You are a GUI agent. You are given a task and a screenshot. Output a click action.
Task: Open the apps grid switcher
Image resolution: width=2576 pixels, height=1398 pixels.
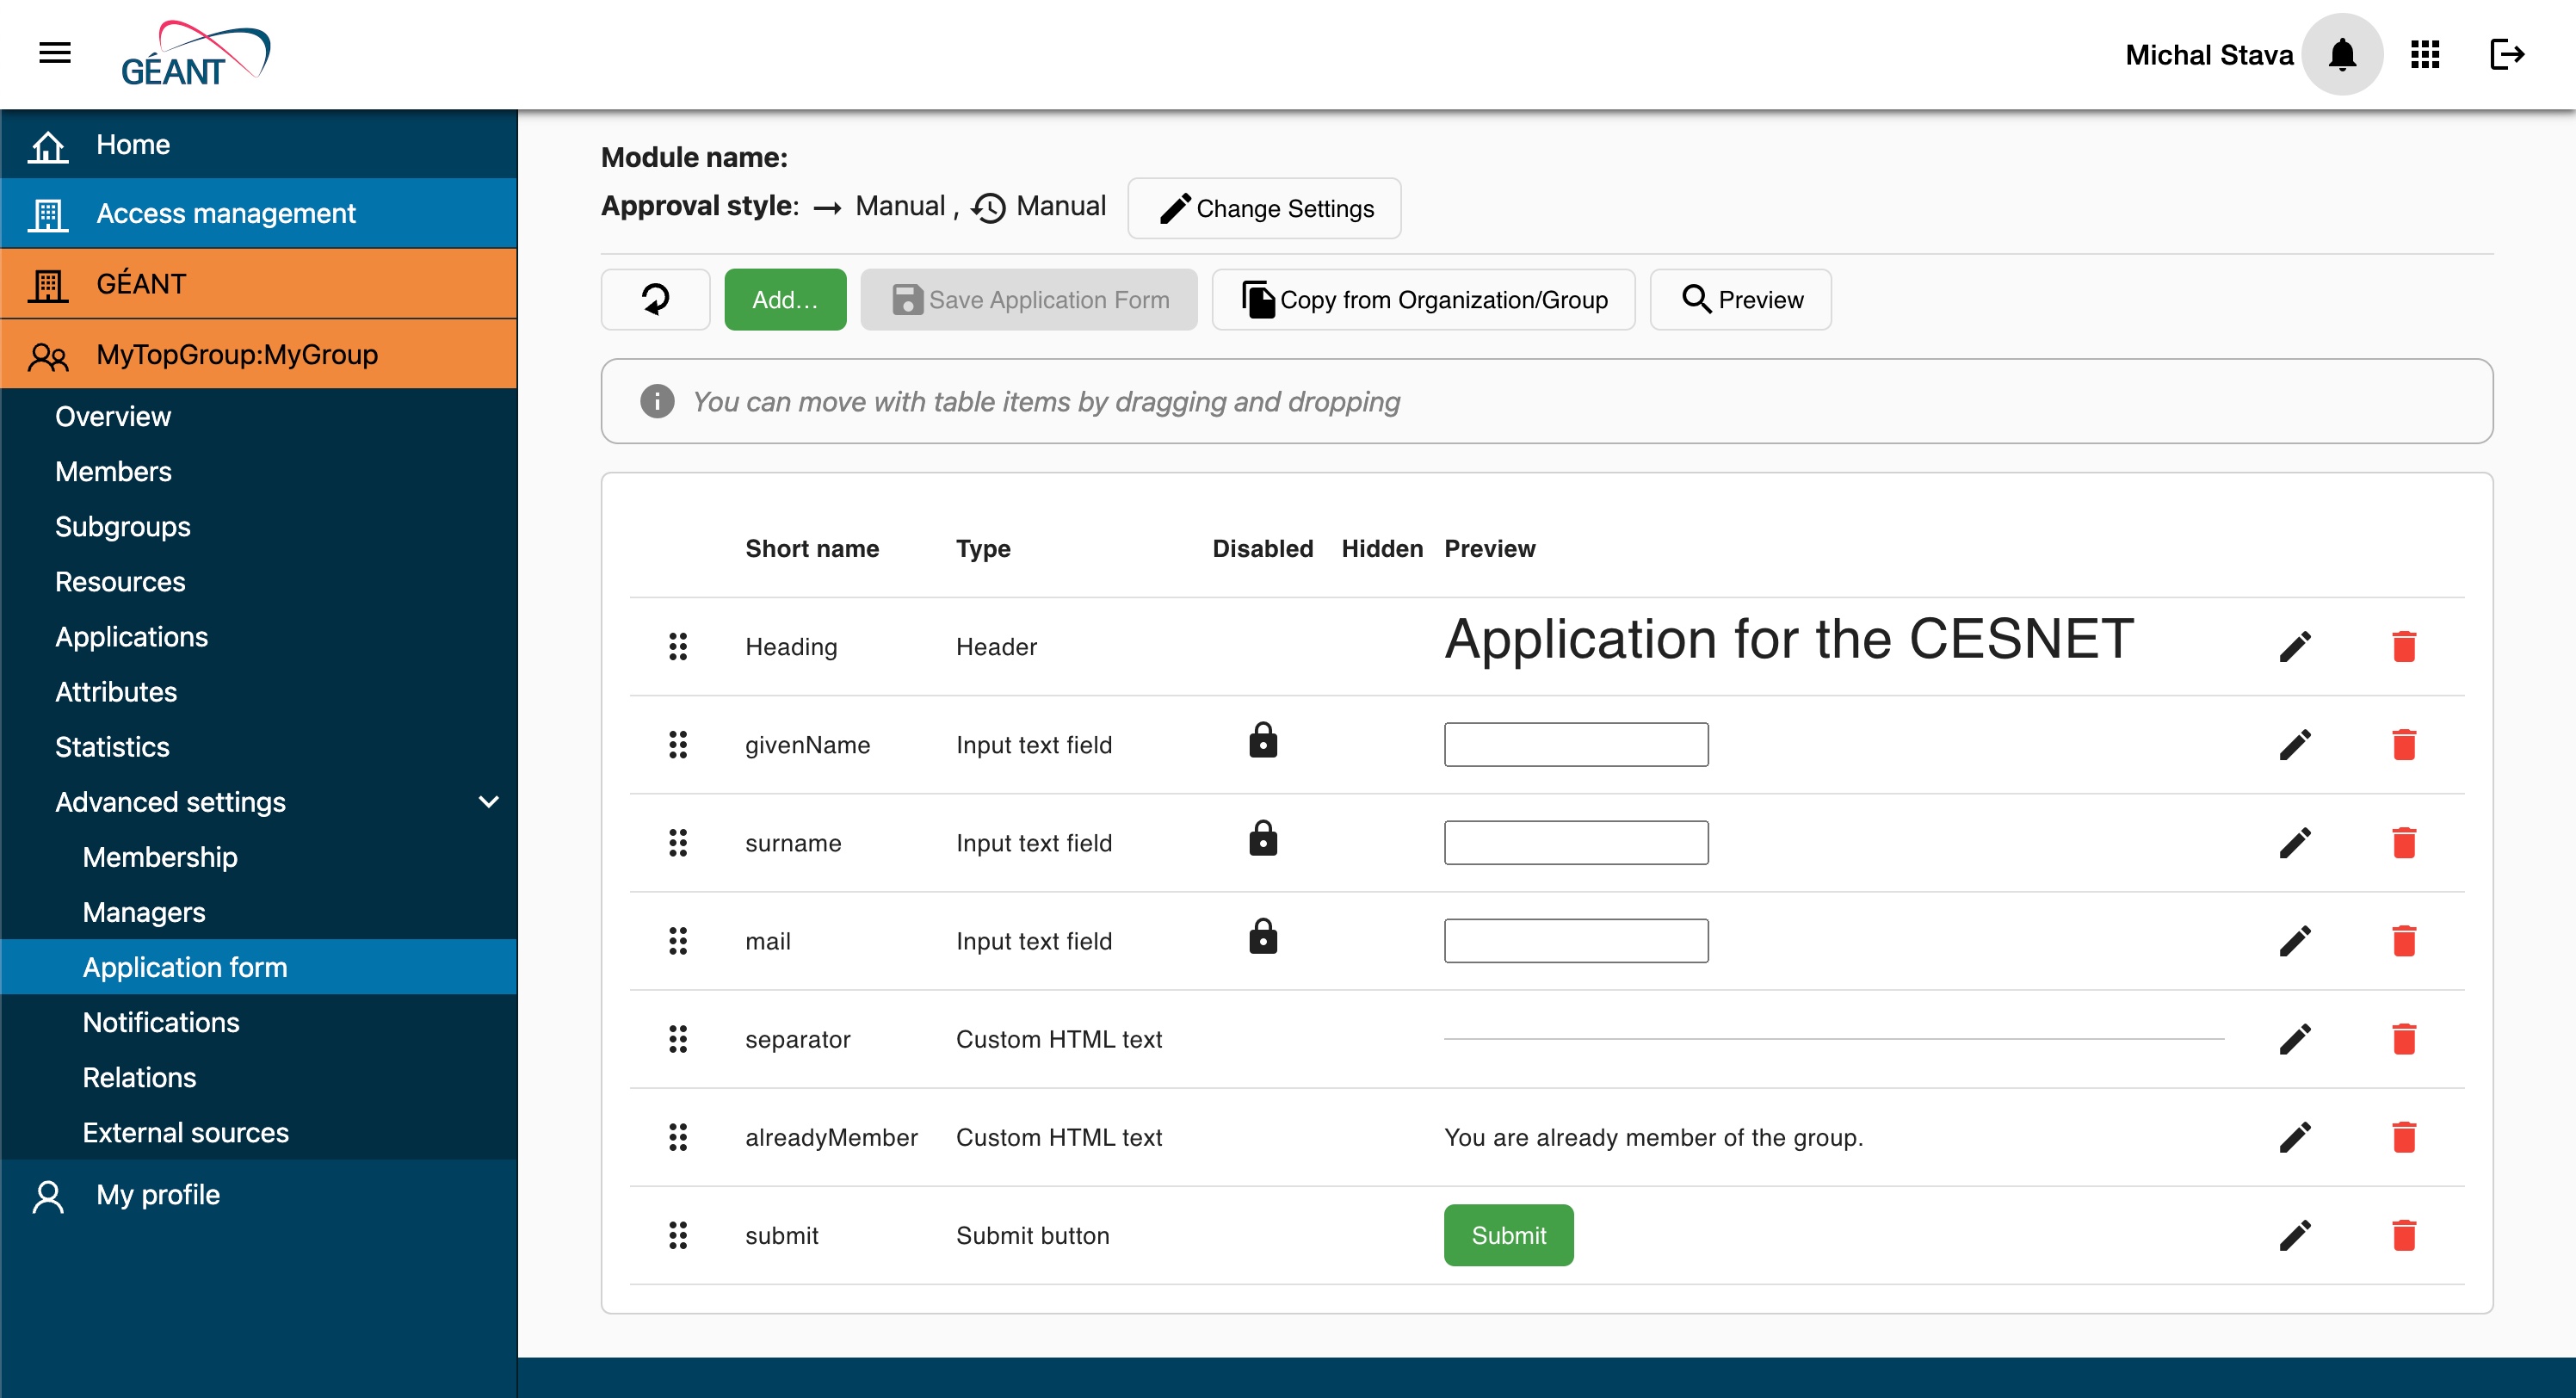(x=2425, y=54)
